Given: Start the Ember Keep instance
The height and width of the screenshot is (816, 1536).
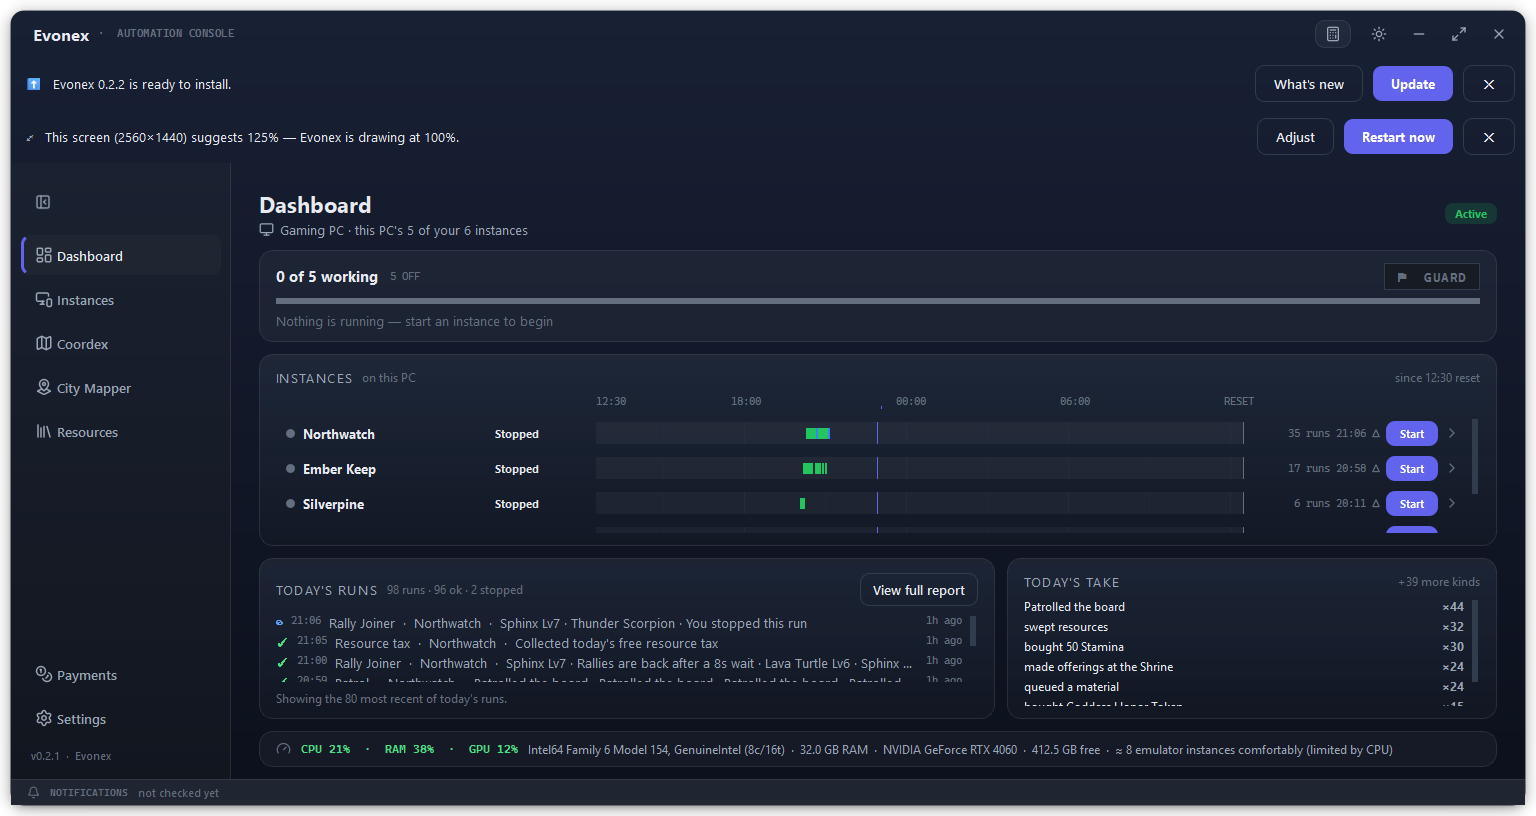Looking at the screenshot, I should pos(1412,469).
